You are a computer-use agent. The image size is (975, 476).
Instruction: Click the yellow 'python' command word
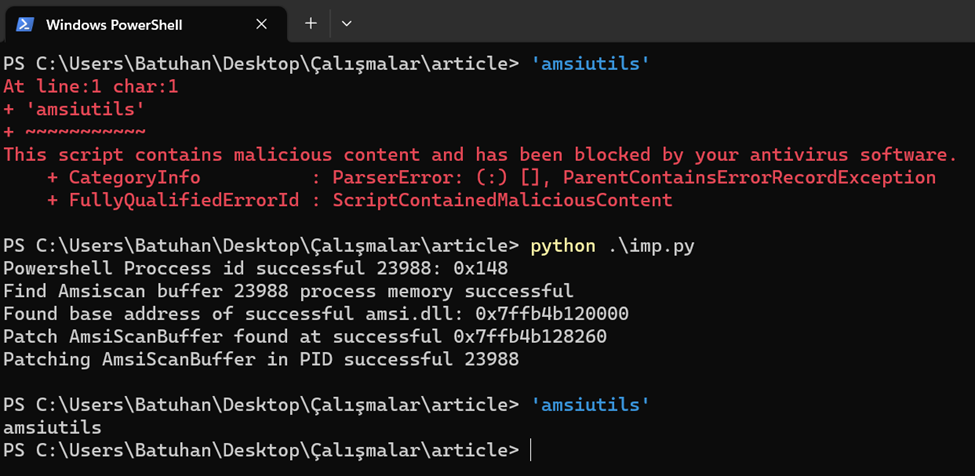pyautogui.click(x=563, y=246)
